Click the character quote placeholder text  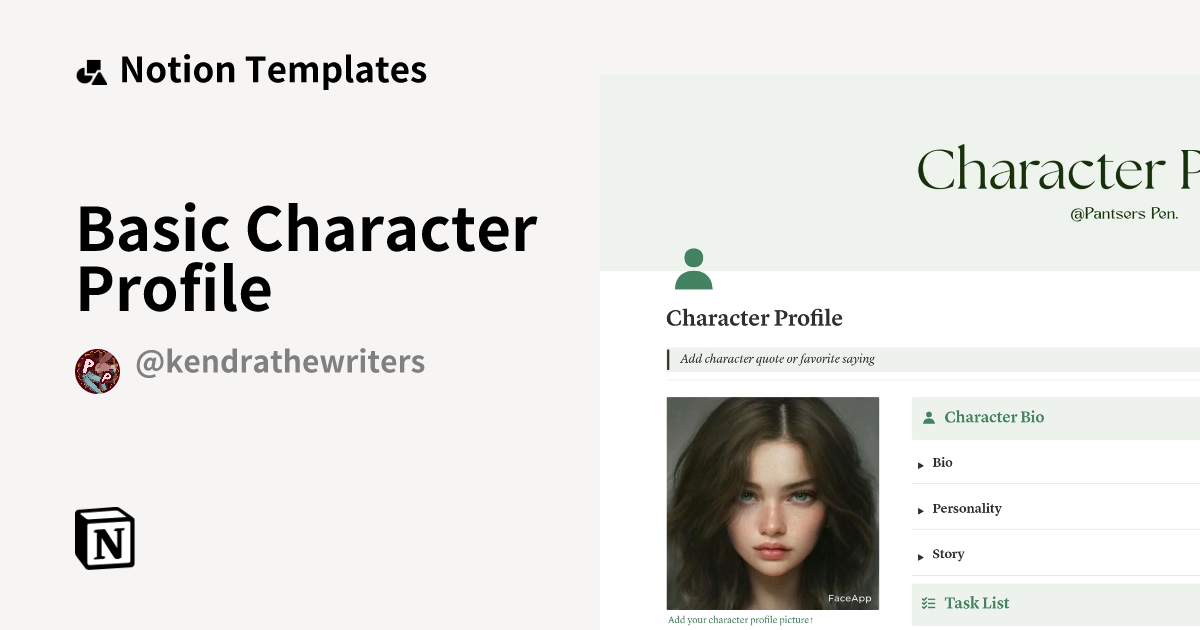(x=776, y=358)
